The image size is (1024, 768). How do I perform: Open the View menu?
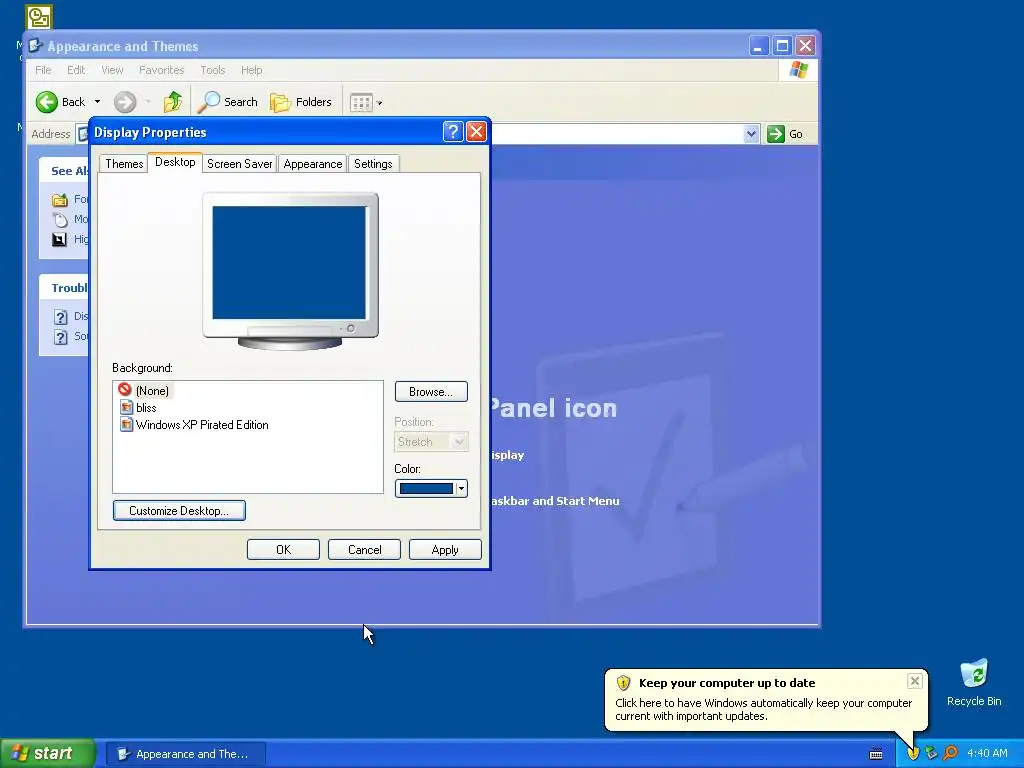[112, 70]
